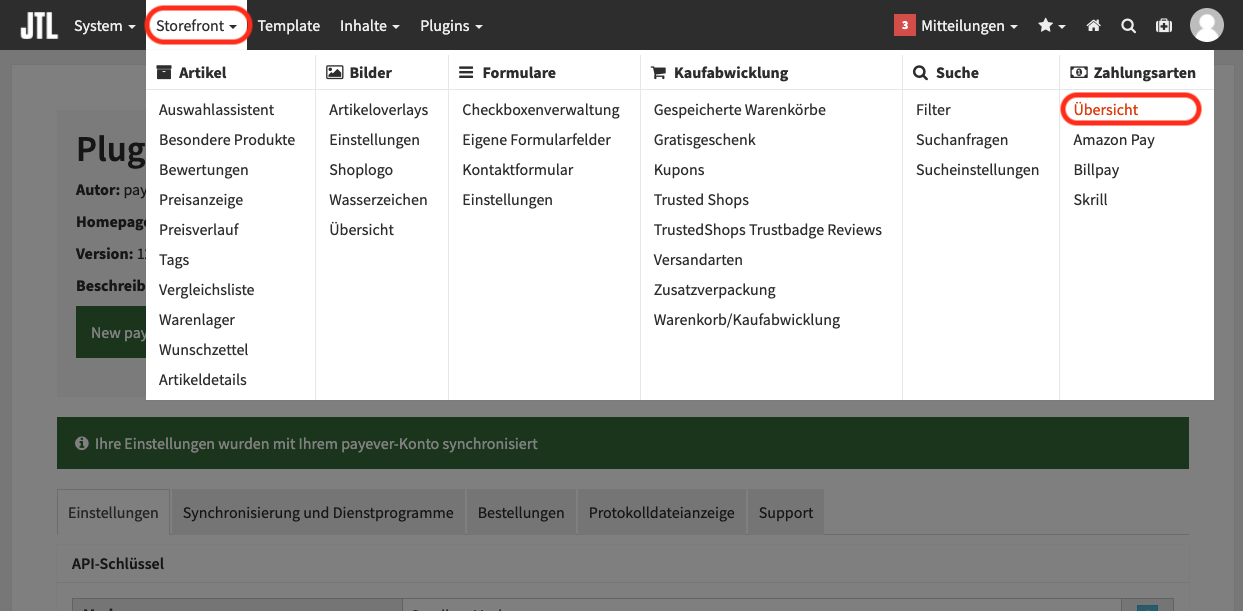The height and width of the screenshot is (611, 1243).
Task: Open Besondere Produkte
Action: (x=227, y=140)
